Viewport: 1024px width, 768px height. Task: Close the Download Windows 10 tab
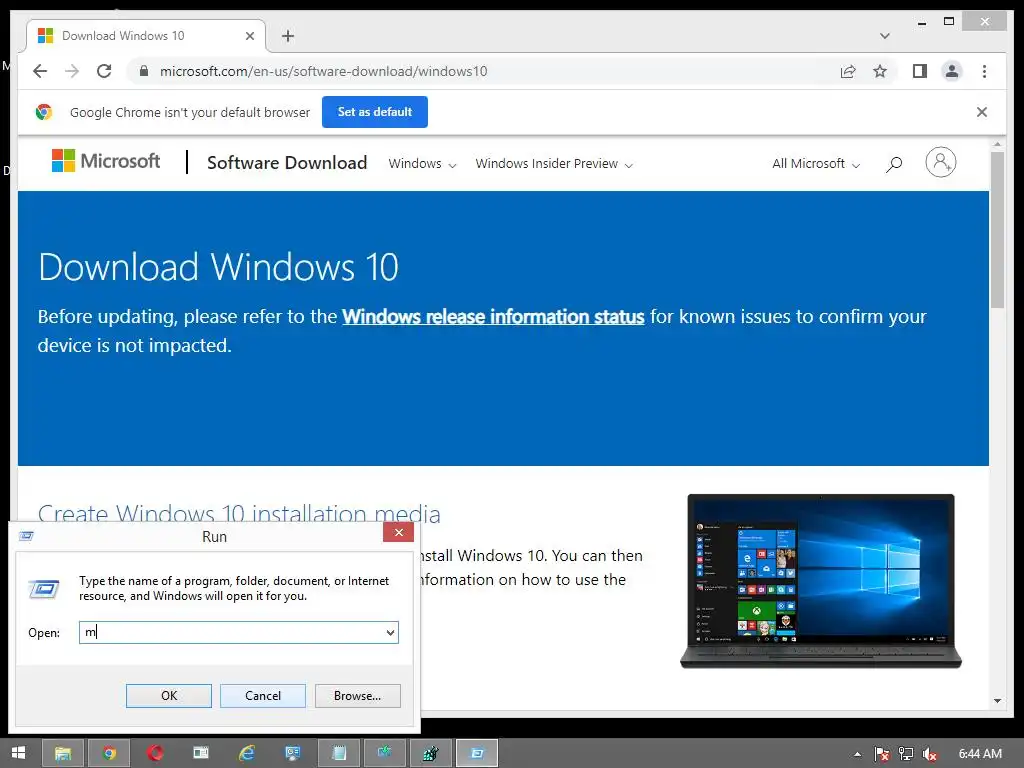coord(249,36)
